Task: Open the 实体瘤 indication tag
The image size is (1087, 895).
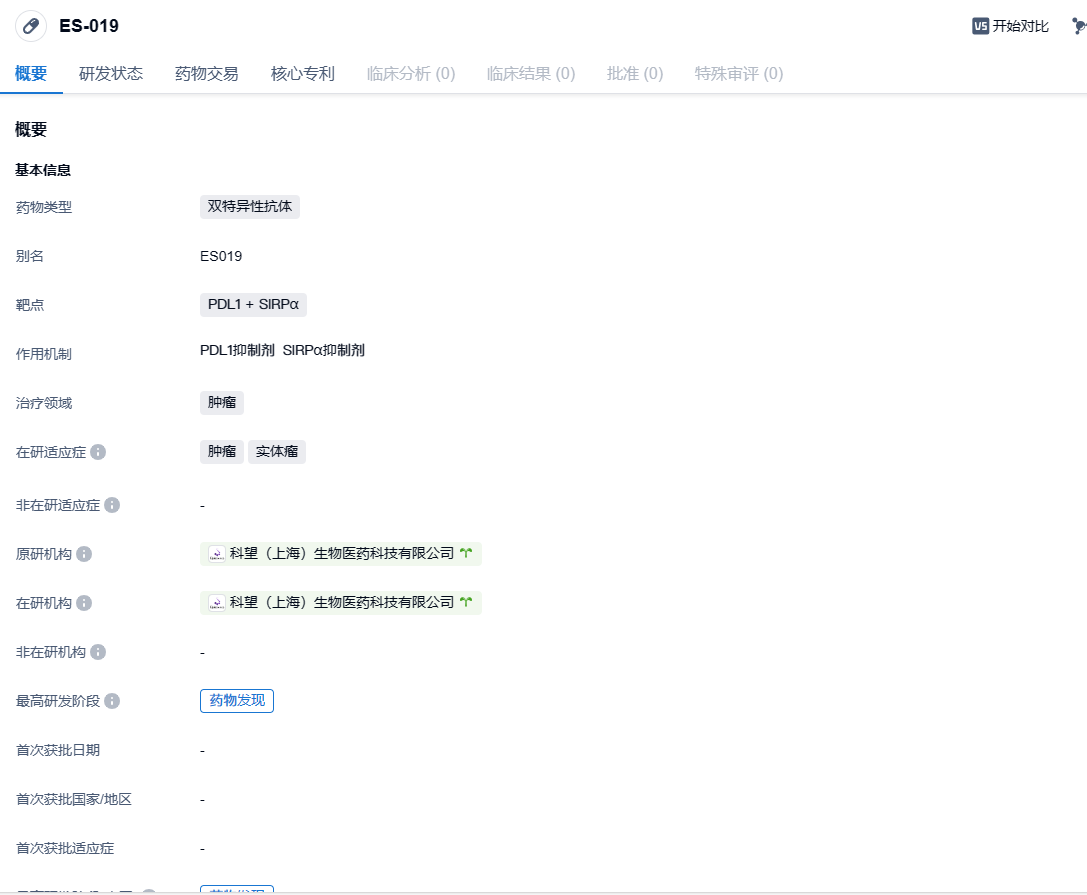Action: [277, 452]
